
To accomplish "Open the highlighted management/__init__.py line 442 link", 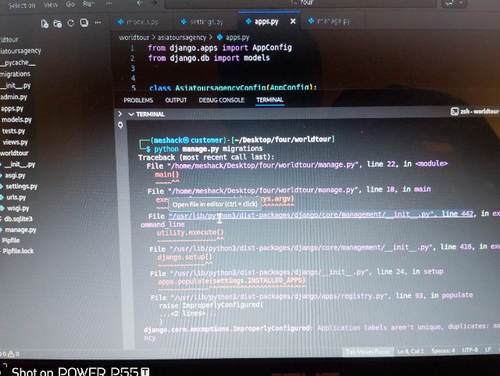I will pos(321,215).
